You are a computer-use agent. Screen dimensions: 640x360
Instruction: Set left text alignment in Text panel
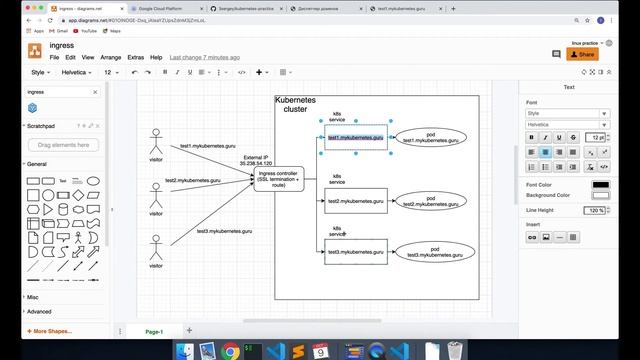click(x=531, y=152)
